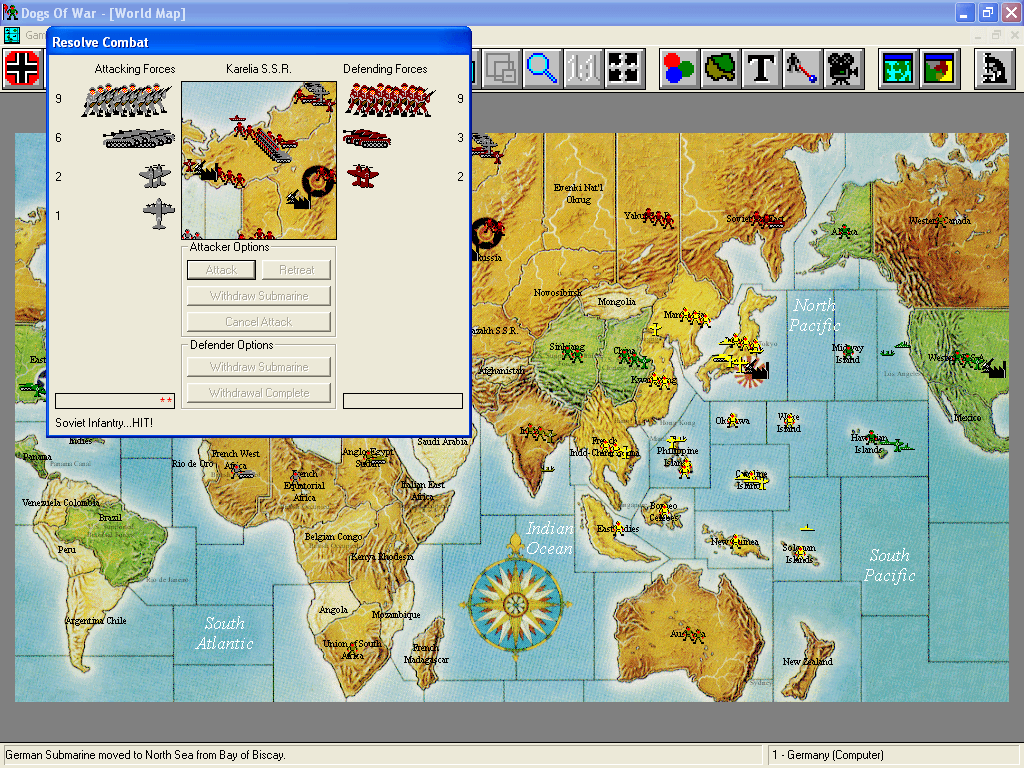
Task: Select the magnifying glass zoom tool
Action: 541,69
